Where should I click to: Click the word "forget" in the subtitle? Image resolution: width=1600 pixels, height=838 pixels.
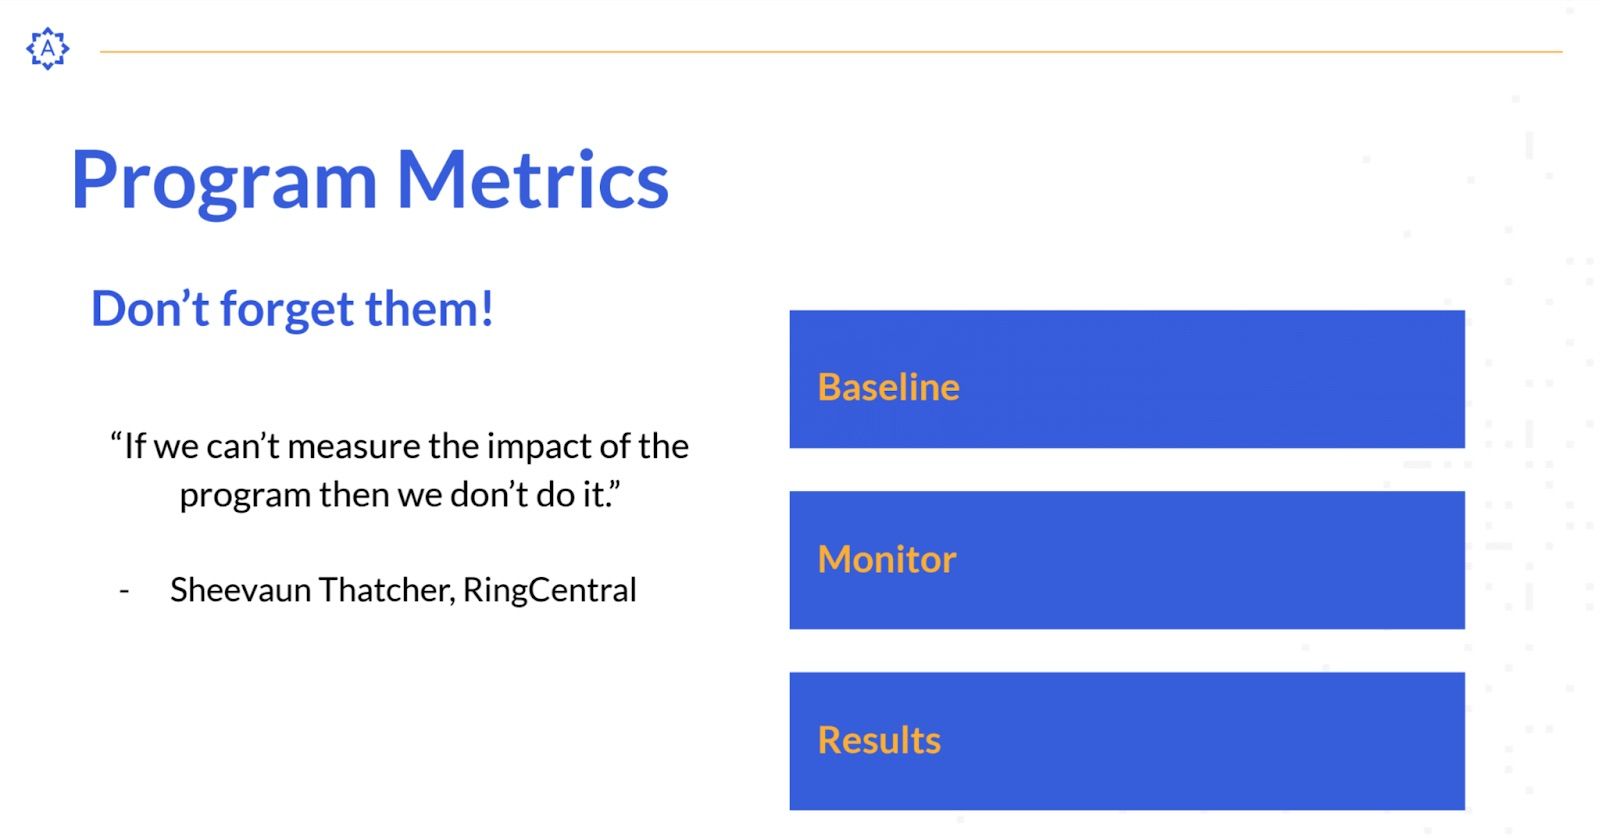tap(287, 309)
